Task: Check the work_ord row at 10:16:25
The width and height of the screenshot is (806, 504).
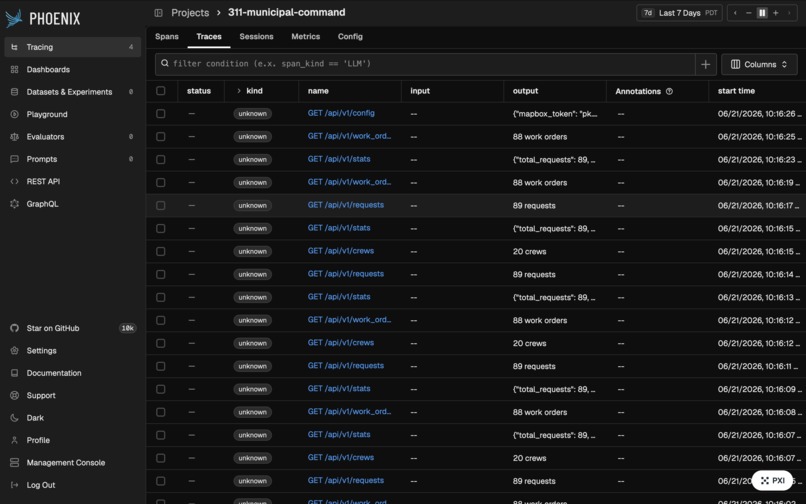Action: click(x=160, y=136)
